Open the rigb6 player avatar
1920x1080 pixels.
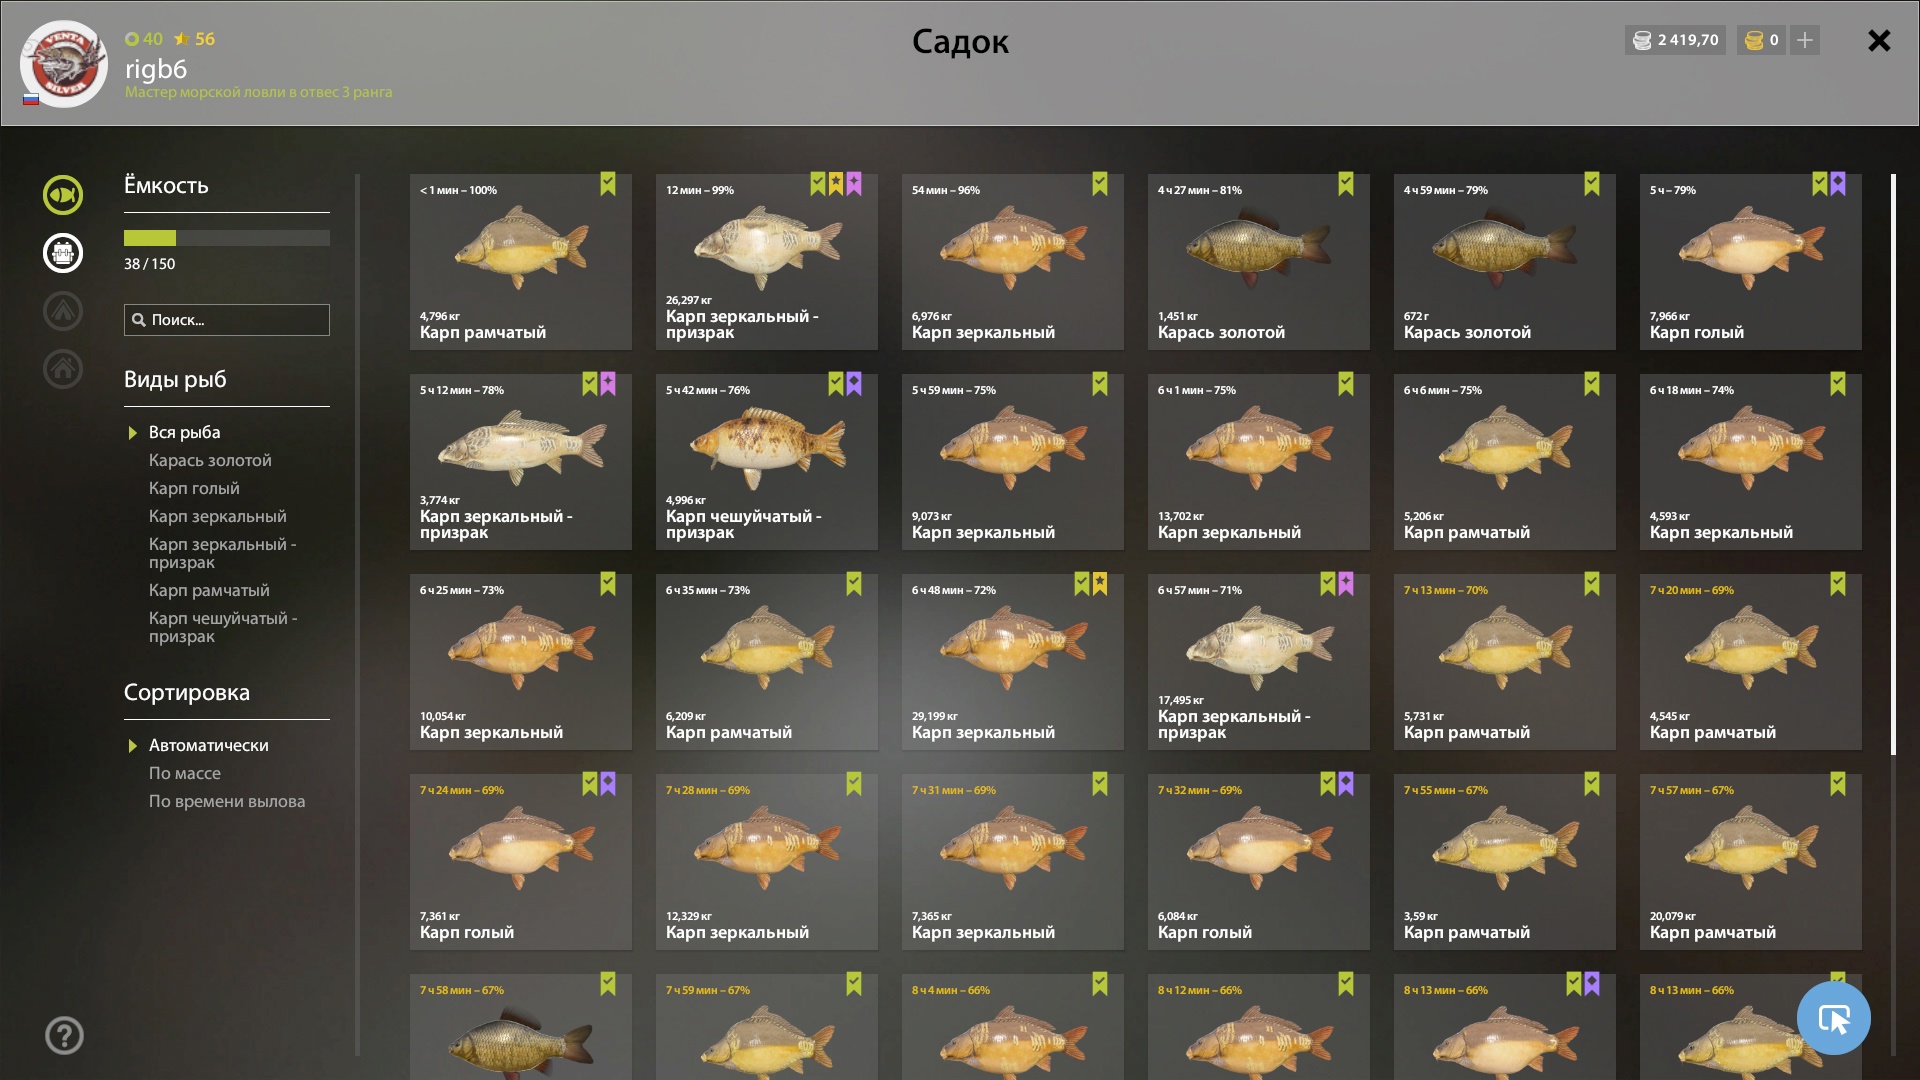pyautogui.click(x=64, y=64)
